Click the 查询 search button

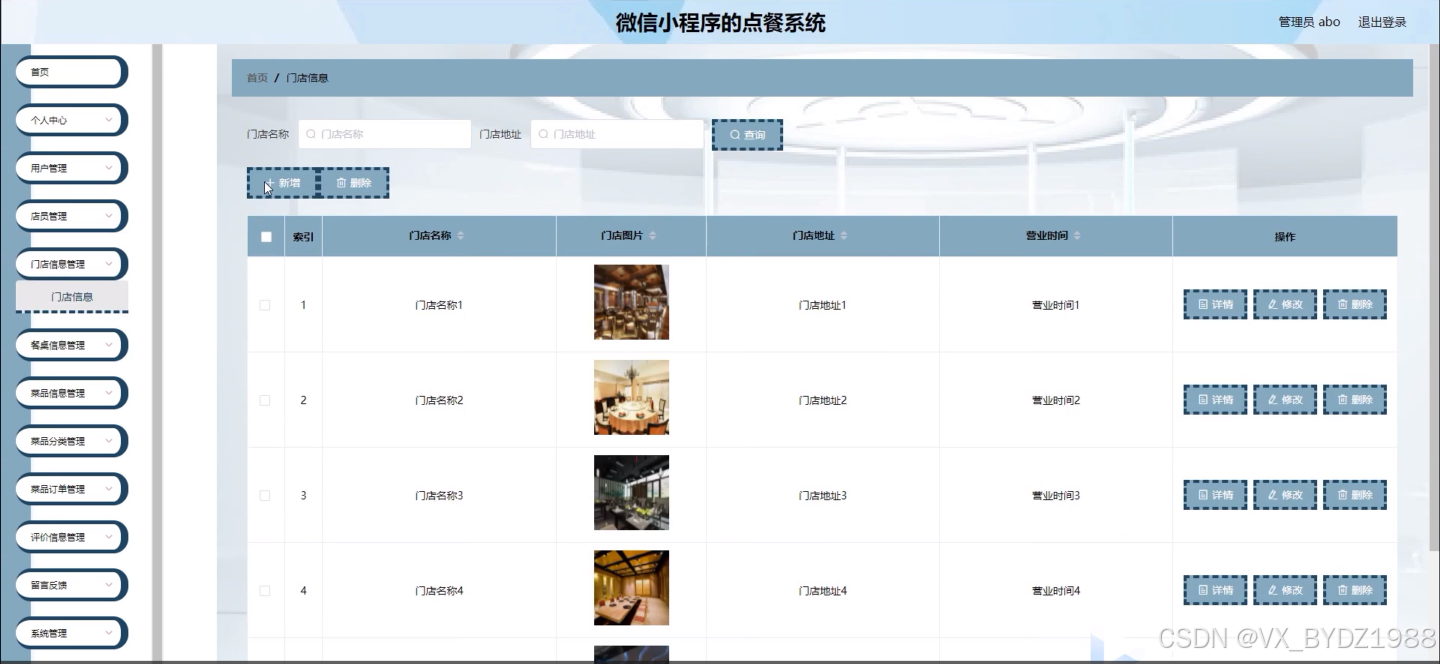[747, 135]
